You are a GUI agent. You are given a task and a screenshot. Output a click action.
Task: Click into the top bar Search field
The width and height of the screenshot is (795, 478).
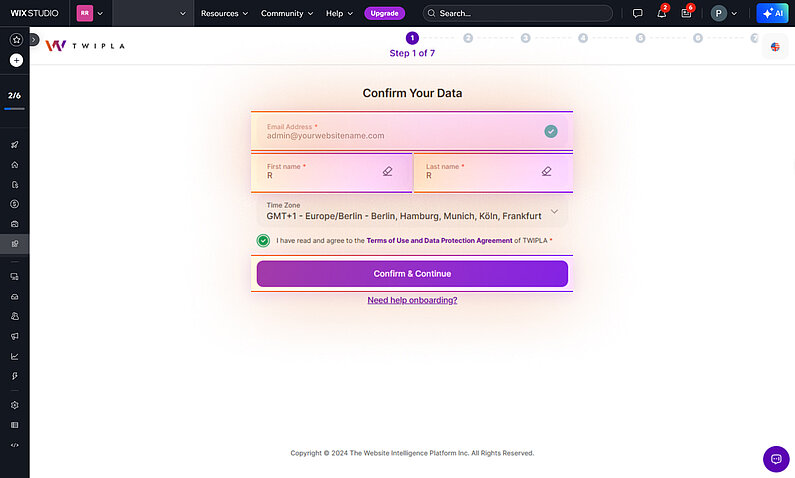518,14
